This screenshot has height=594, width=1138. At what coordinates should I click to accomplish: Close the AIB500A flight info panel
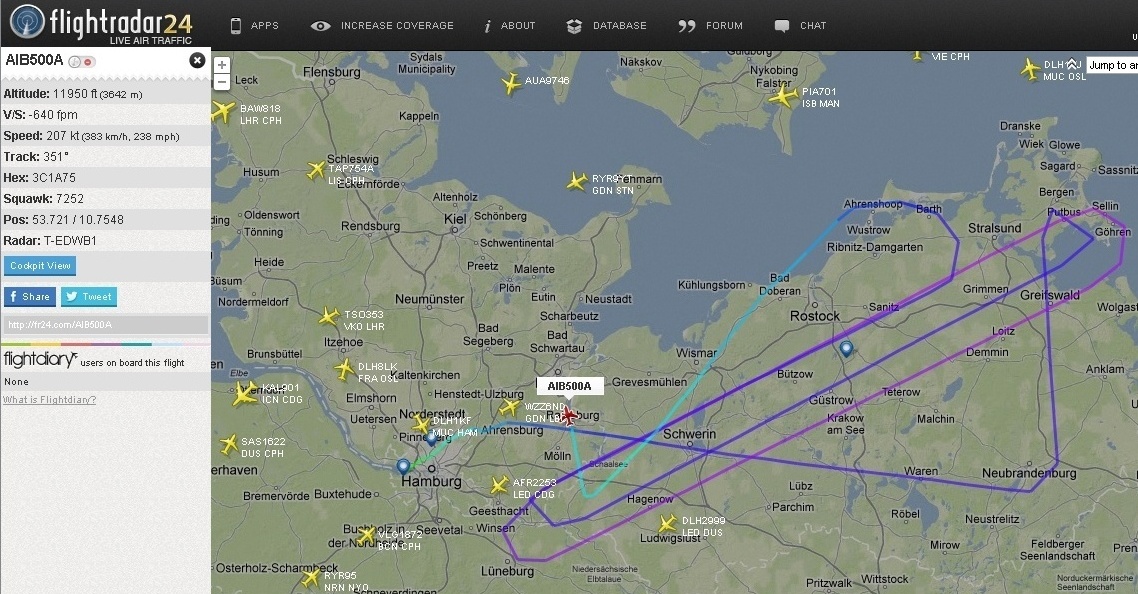click(x=197, y=60)
